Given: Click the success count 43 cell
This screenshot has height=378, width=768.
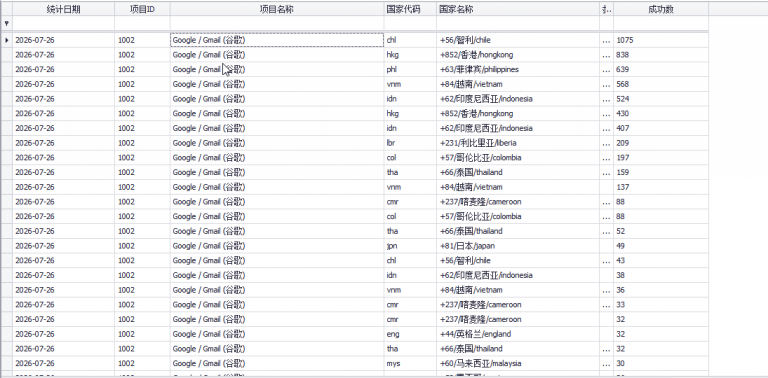Looking at the screenshot, I should coord(661,260).
